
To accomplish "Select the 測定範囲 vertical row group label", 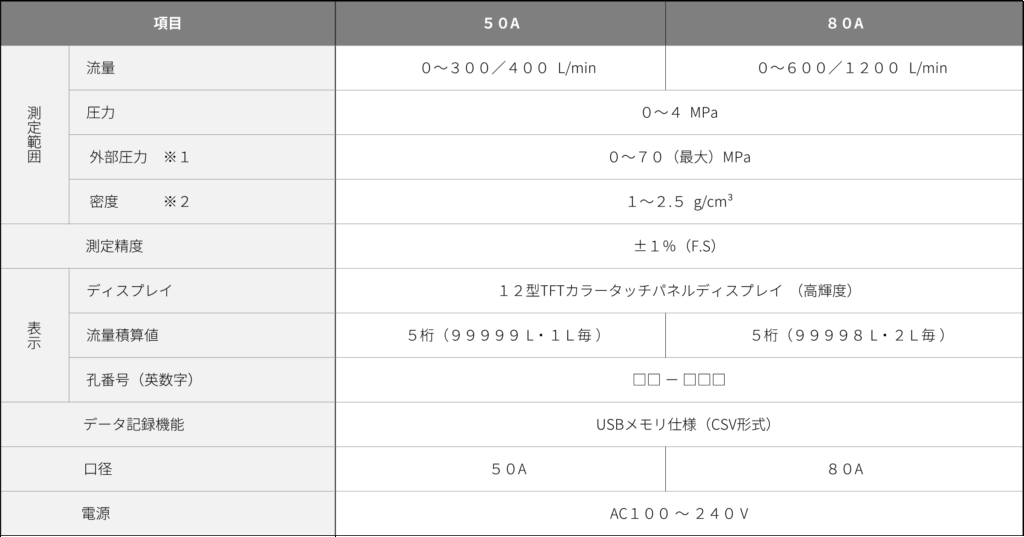I will coord(34,134).
